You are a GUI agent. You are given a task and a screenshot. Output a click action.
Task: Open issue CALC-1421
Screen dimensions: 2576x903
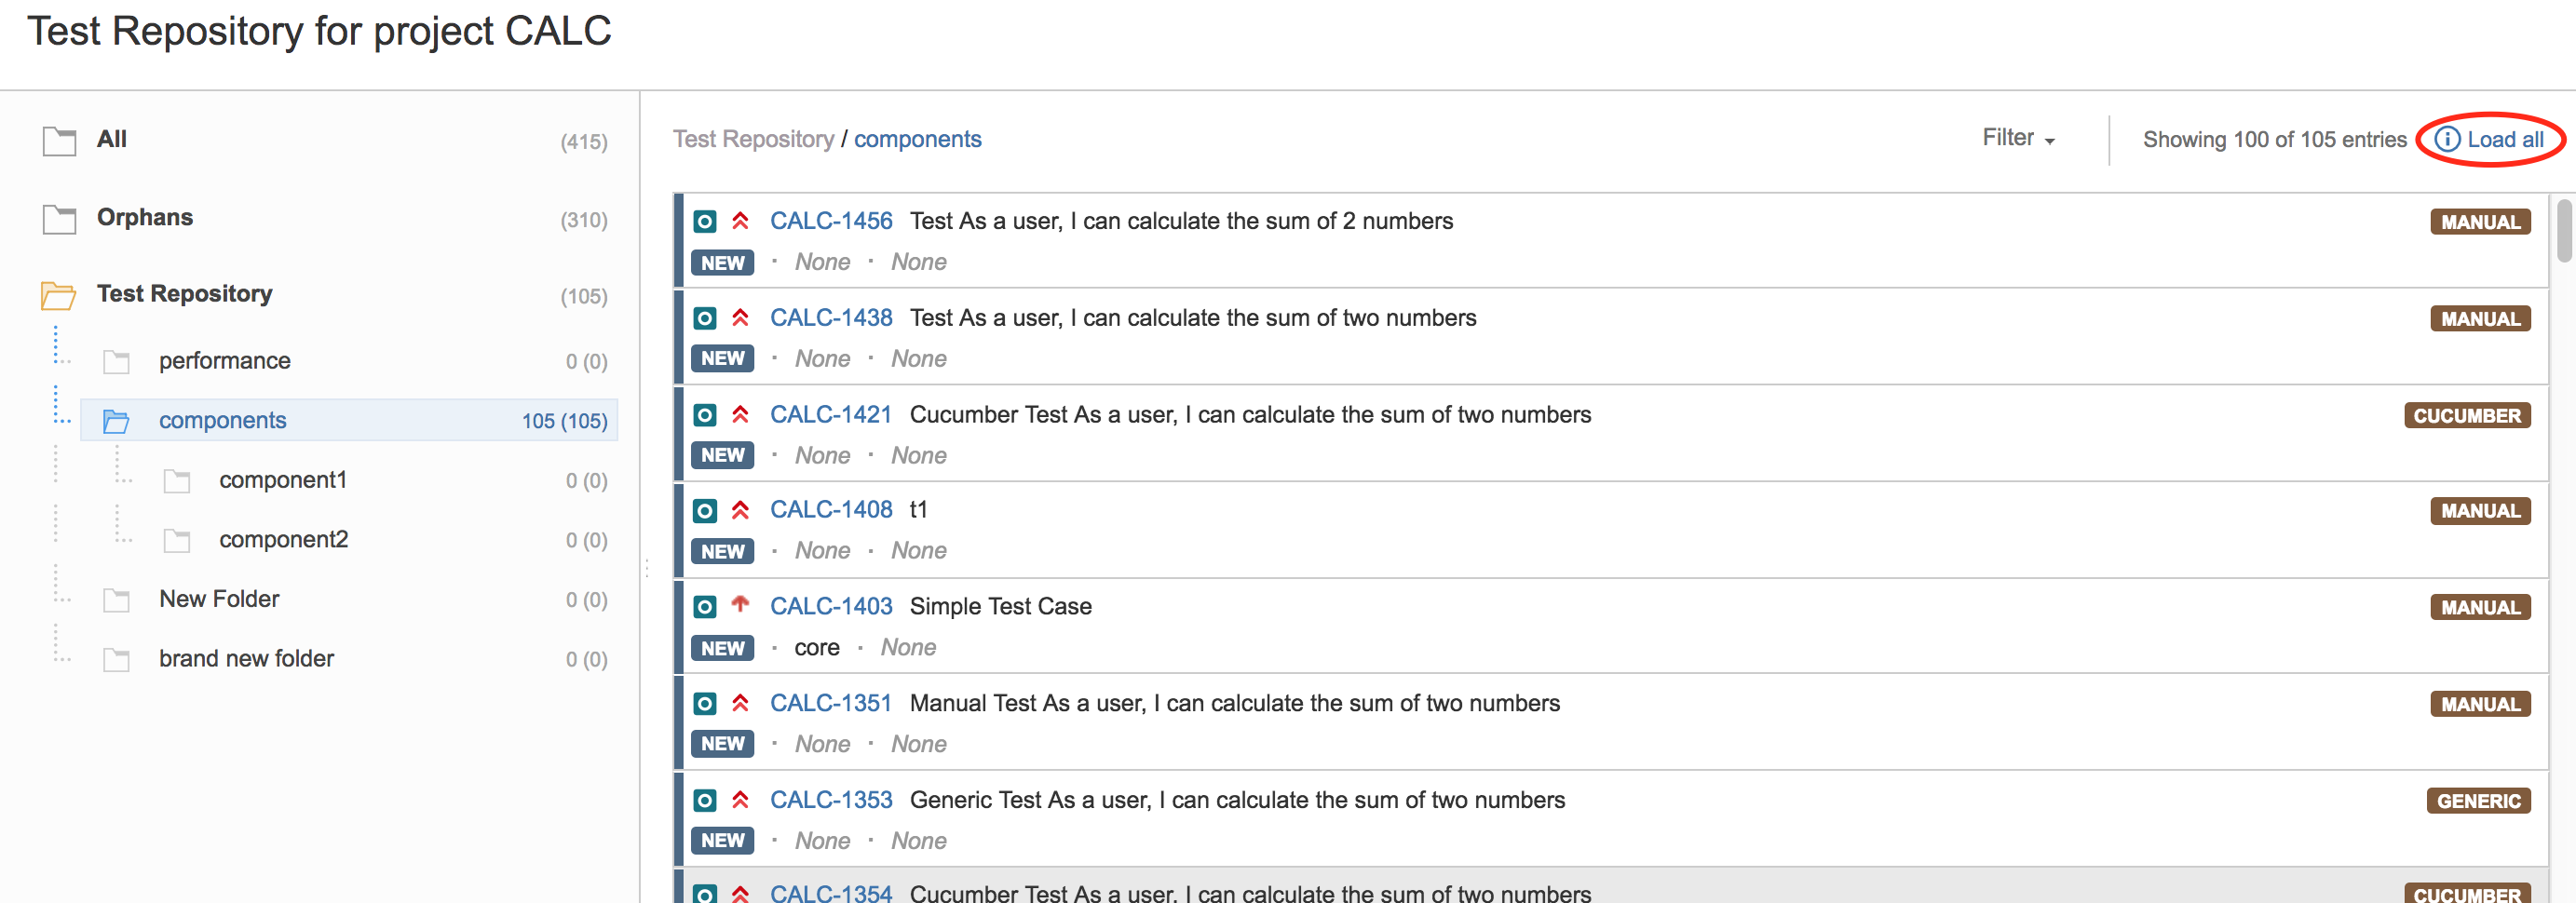[830, 414]
